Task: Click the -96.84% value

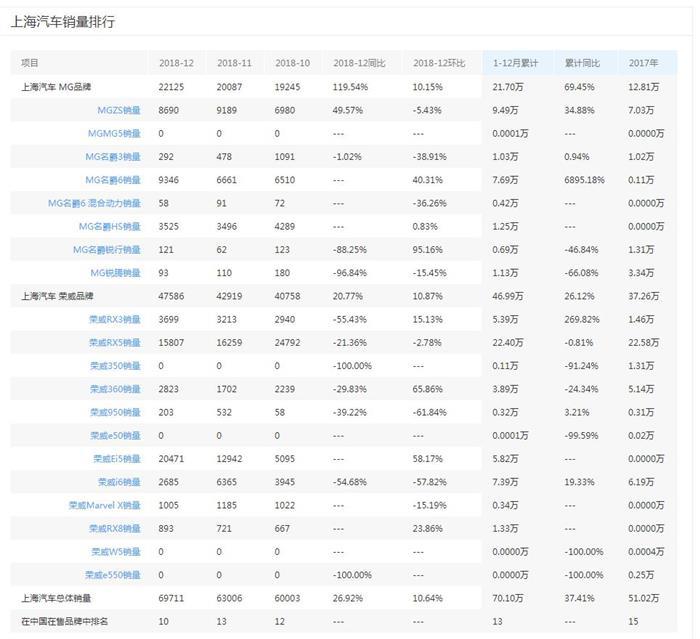Action: tap(350, 273)
